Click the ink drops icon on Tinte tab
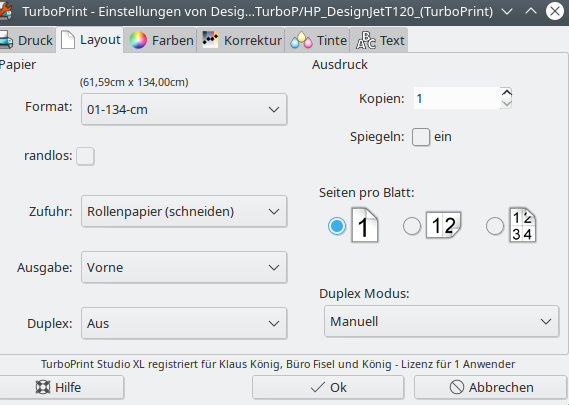The image size is (569, 405). 301,40
